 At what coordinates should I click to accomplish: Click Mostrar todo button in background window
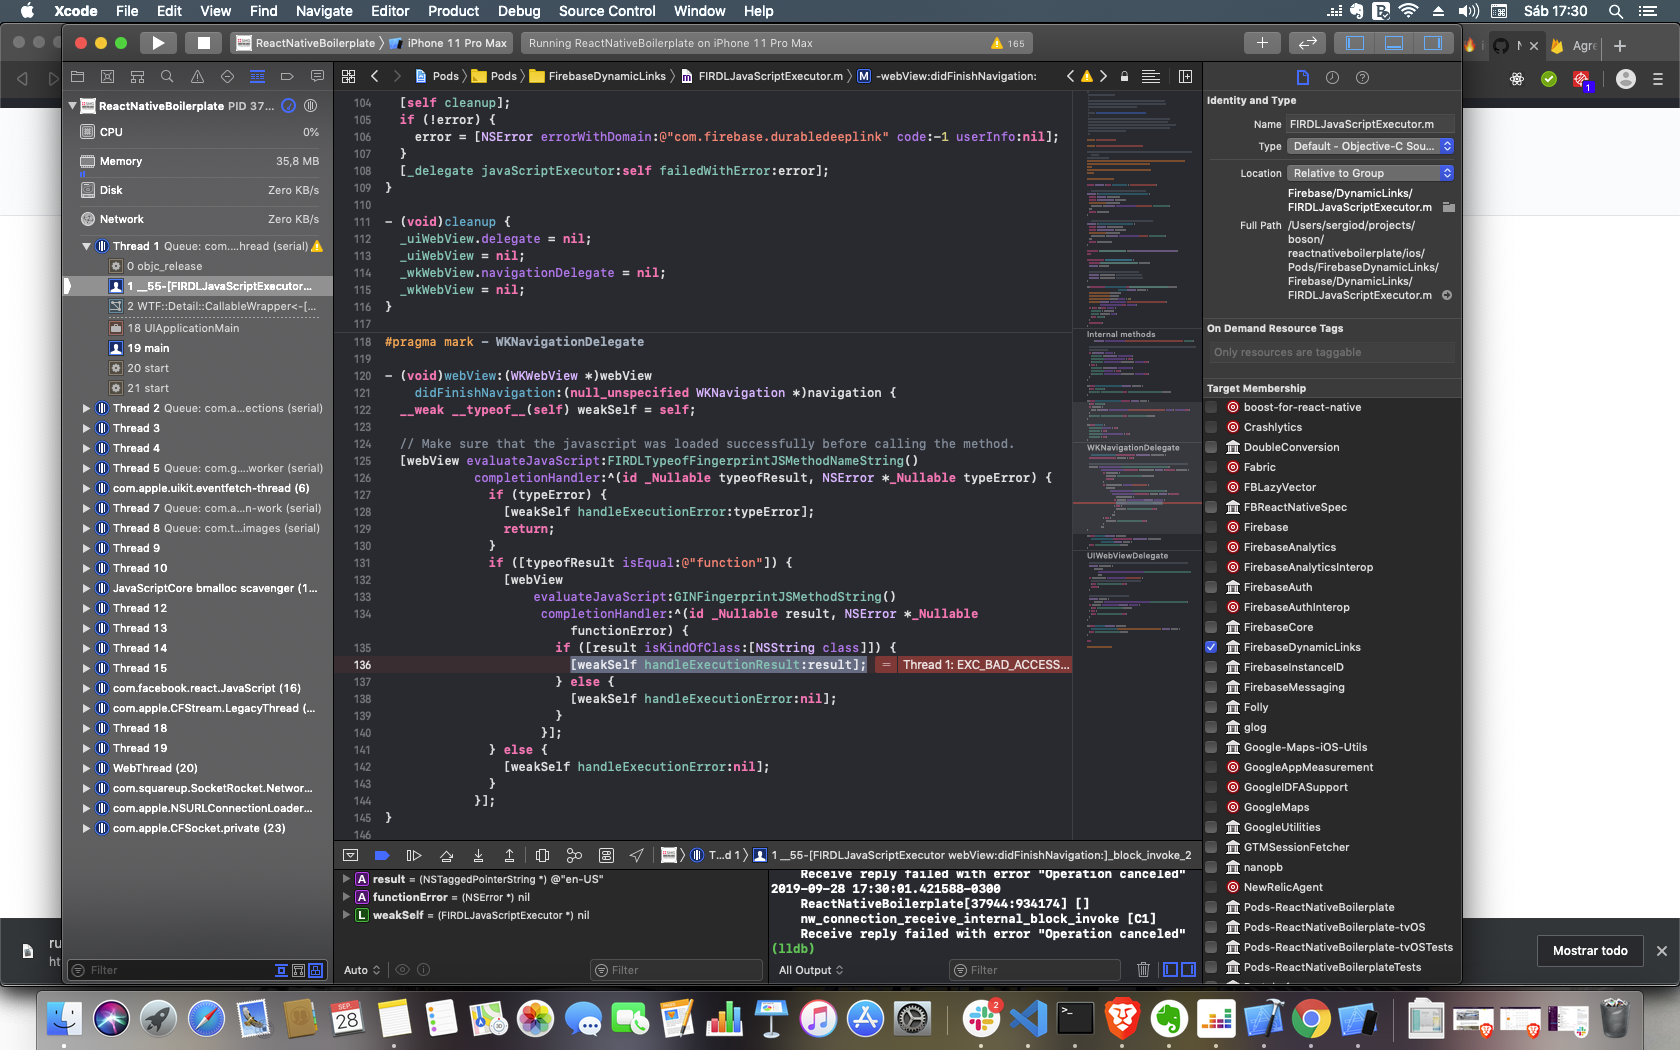pyautogui.click(x=1590, y=951)
